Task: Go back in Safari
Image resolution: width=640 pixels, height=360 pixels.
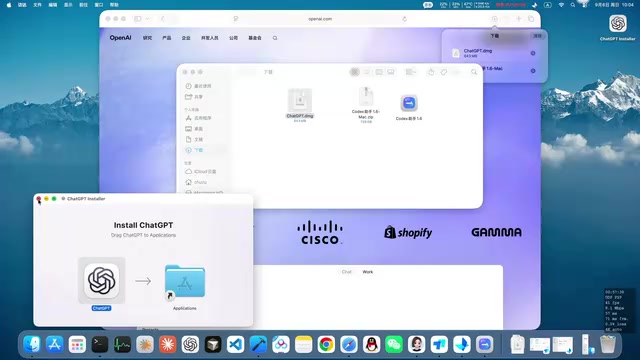Action: [x=163, y=19]
